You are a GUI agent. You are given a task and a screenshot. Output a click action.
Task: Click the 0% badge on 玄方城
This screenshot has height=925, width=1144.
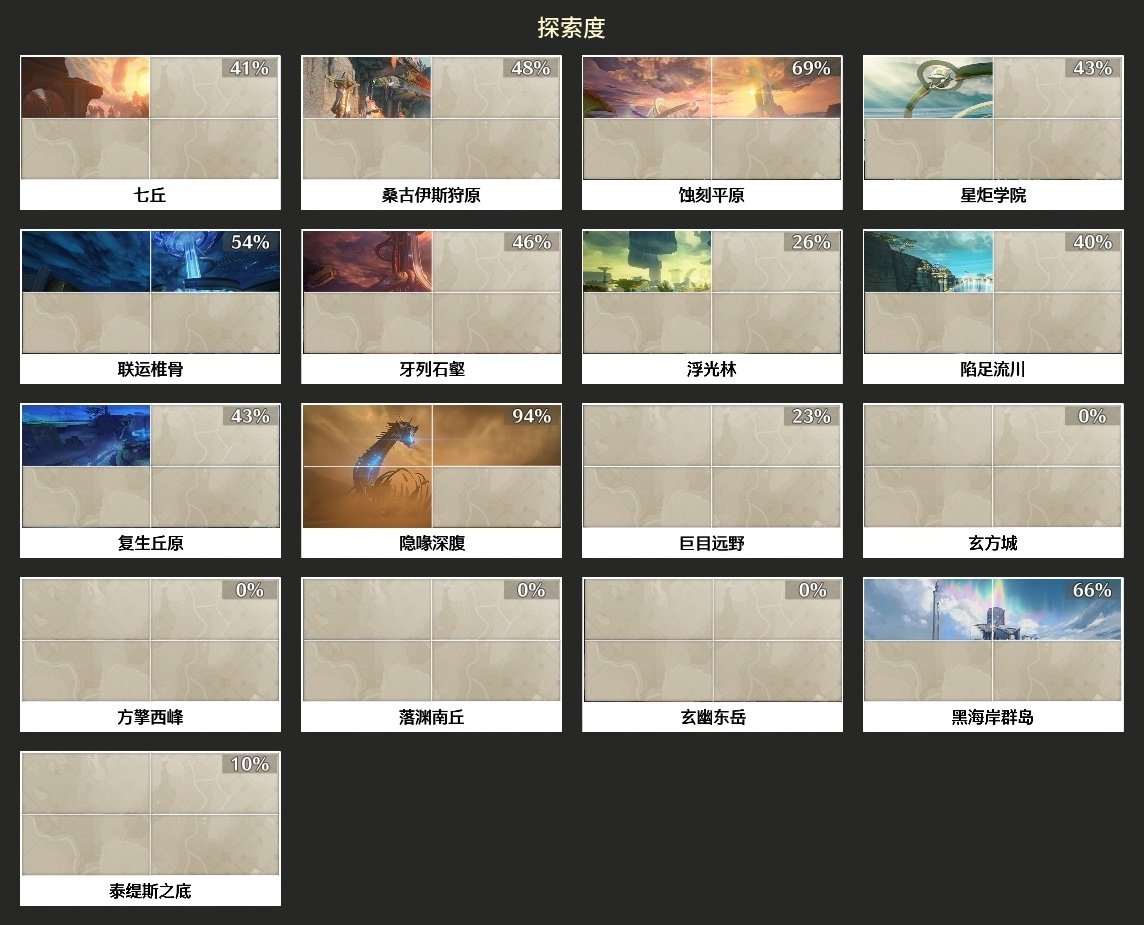[x=1092, y=416]
